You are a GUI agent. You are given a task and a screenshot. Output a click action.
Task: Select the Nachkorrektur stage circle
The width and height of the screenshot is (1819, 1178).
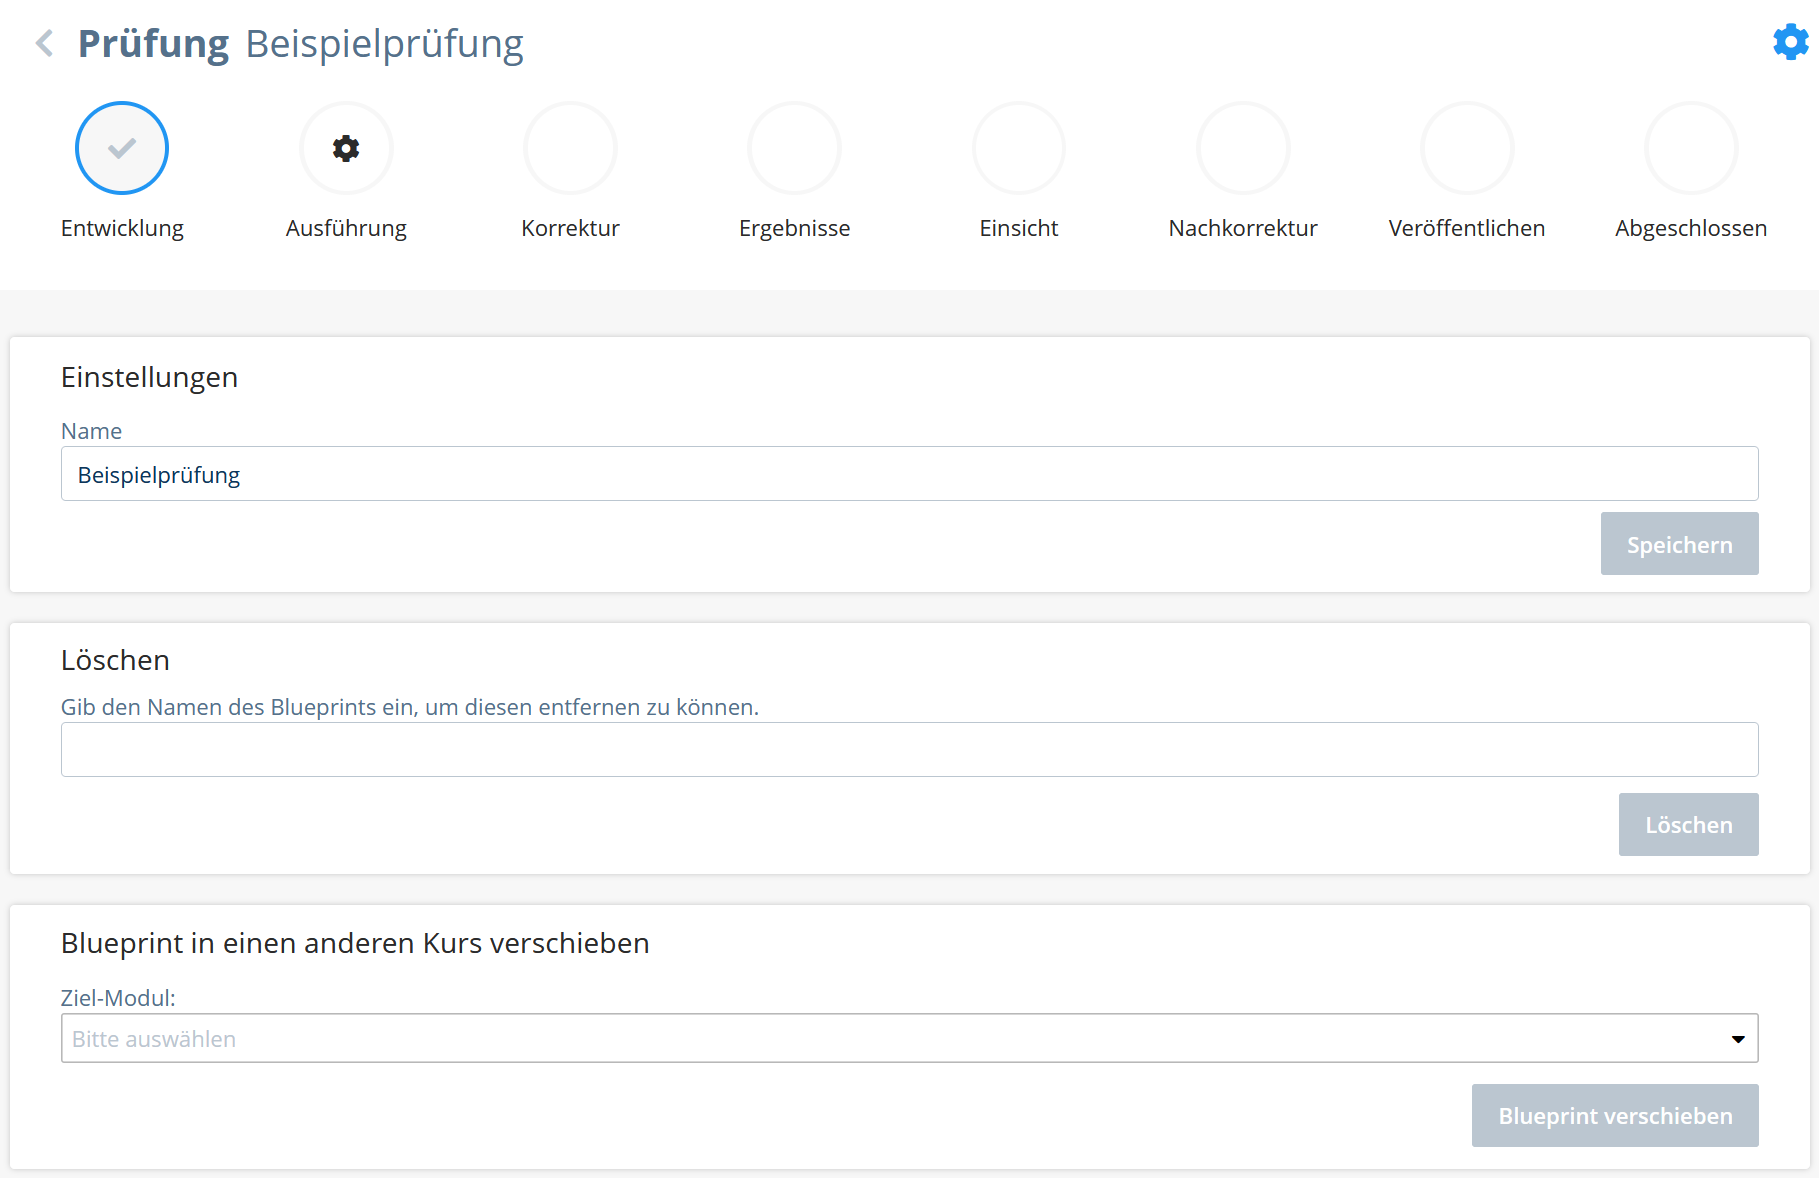point(1243,148)
